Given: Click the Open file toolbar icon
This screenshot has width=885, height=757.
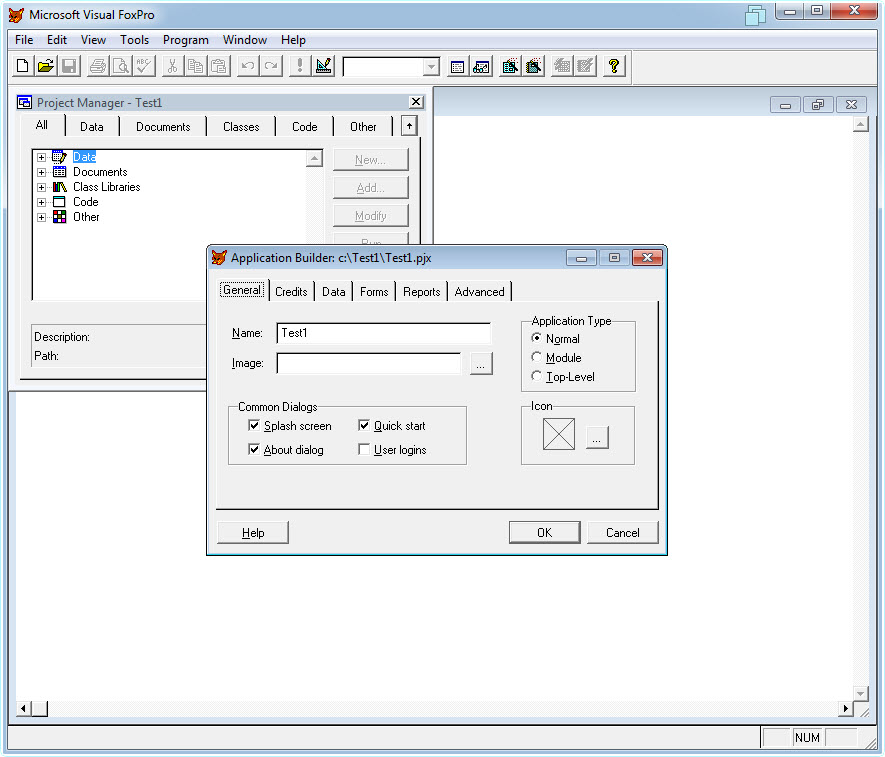Looking at the screenshot, I should [x=46, y=66].
